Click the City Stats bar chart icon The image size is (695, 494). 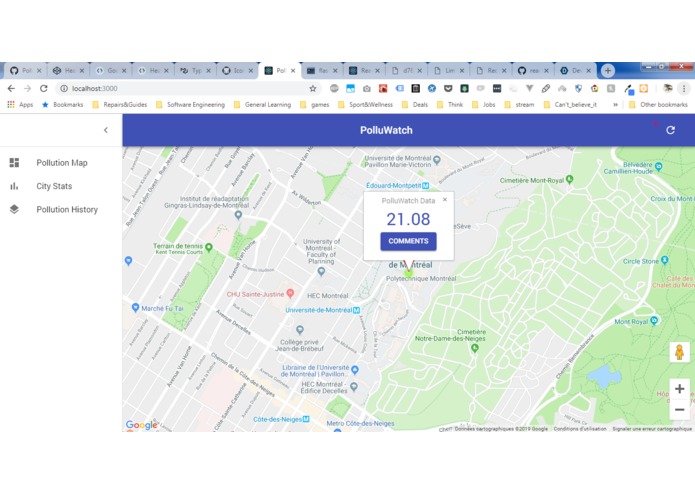14,186
